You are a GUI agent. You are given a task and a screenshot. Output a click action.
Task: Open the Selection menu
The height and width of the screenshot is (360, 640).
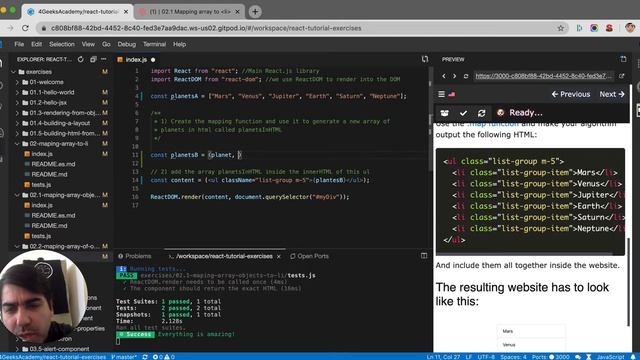point(62,44)
